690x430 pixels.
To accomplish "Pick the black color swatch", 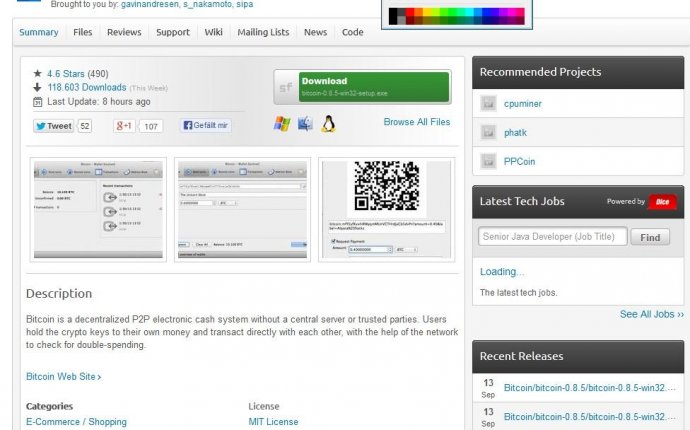I will pos(393,16).
